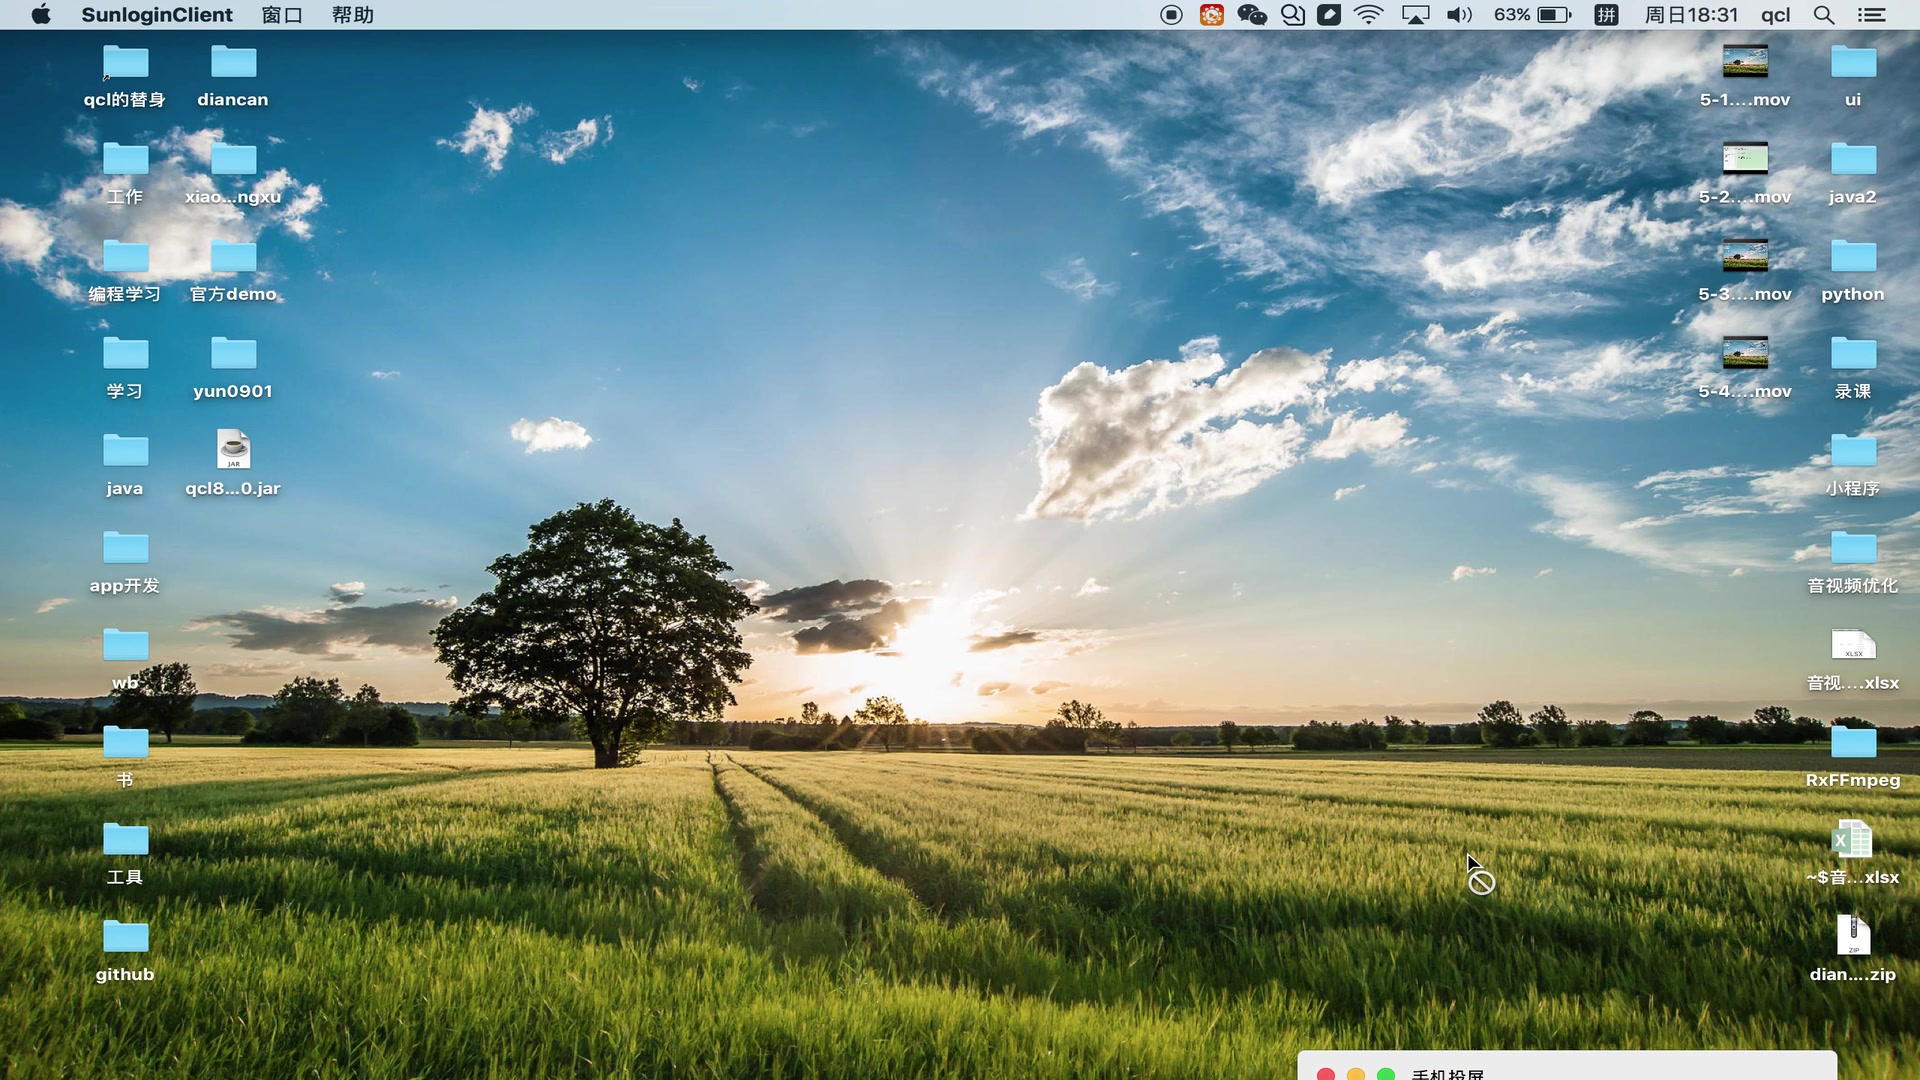Open the WeChat menu bar icon
1920x1080 pixels.
[x=1252, y=15]
